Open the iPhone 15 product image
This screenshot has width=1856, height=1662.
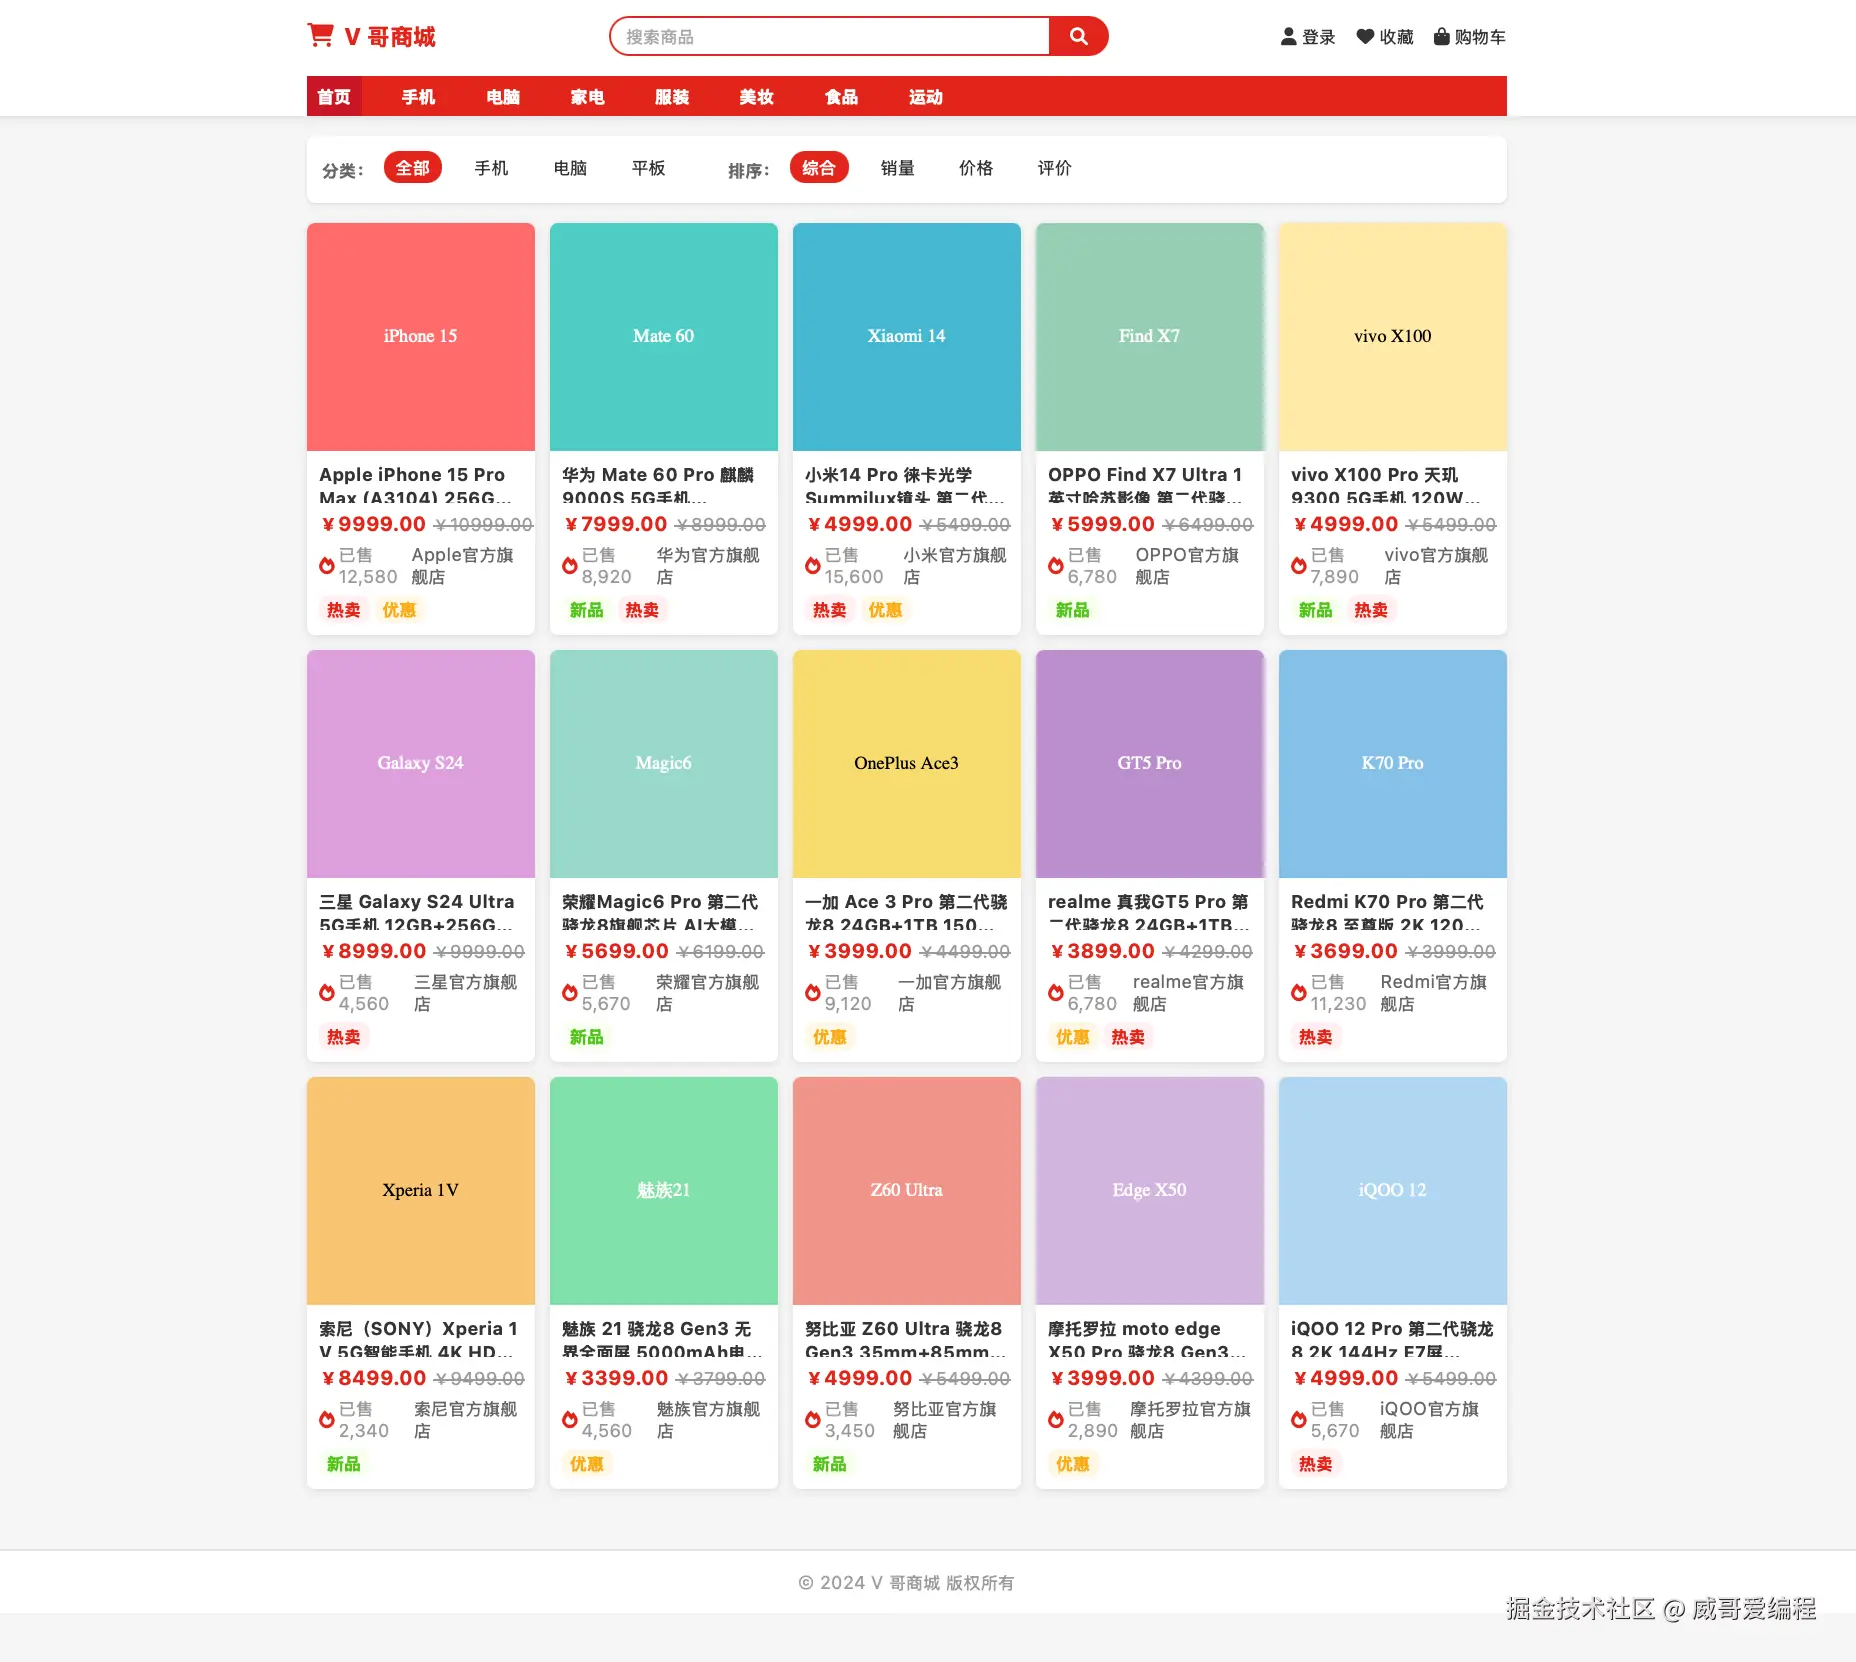coord(421,337)
